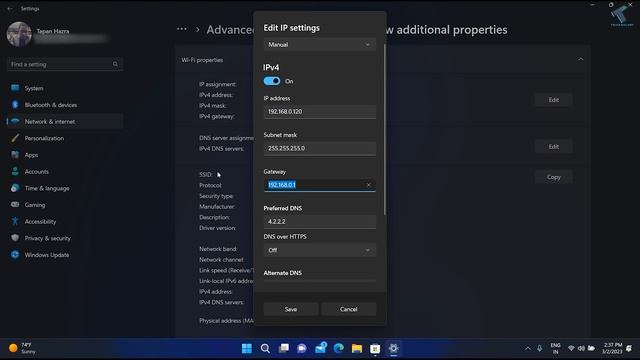Open Task View on taskbar
The width and height of the screenshot is (640, 360).
[284, 348]
